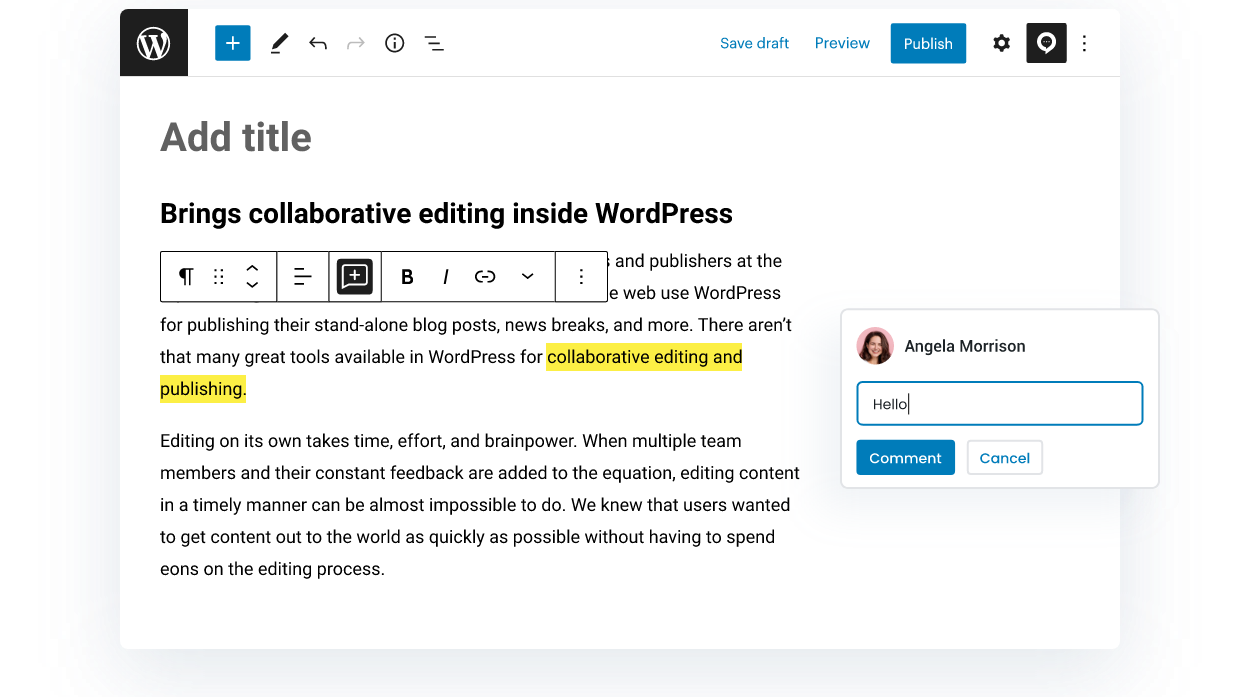Toggle the comments speech-bubble panel
This screenshot has height=697, width=1240.
coord(1046,43)
